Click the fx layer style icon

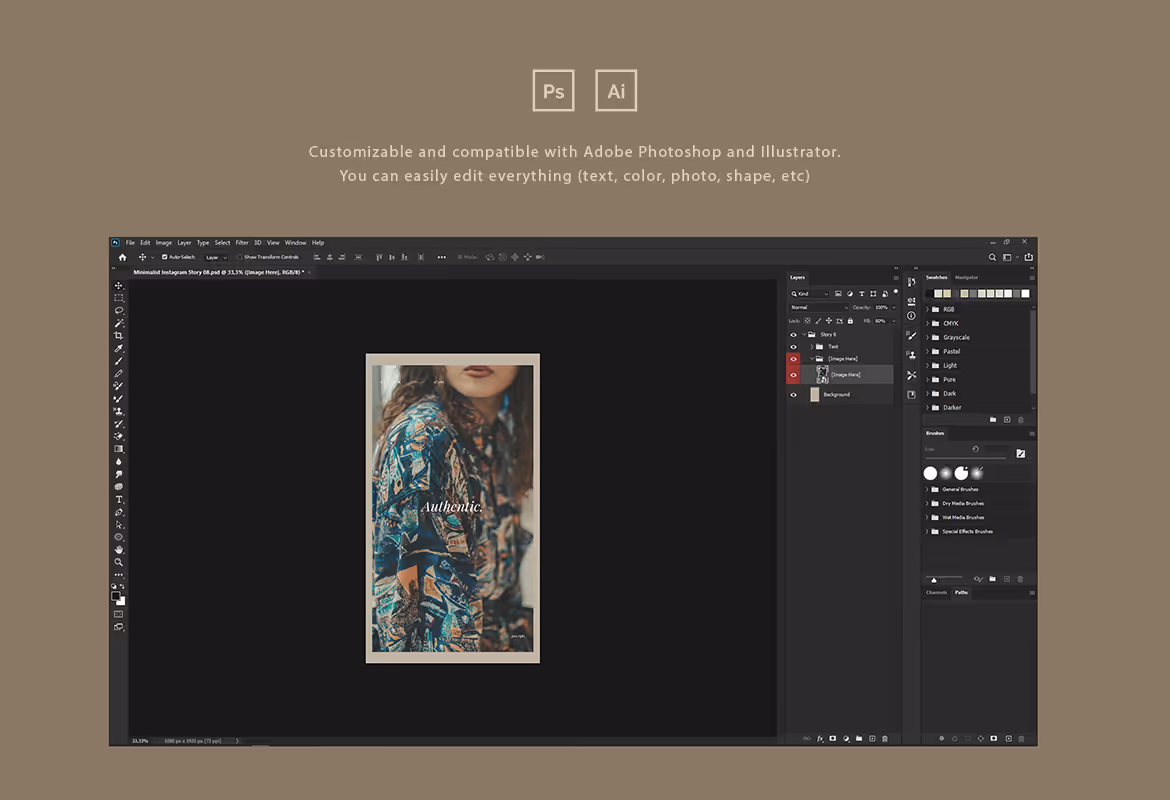pos(820,738)
